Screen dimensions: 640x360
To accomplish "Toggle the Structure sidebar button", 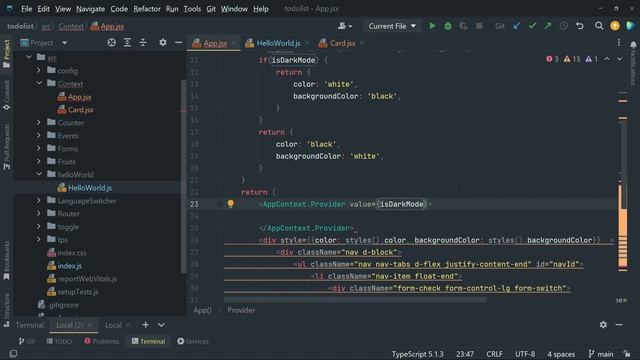I will (7, 310).
